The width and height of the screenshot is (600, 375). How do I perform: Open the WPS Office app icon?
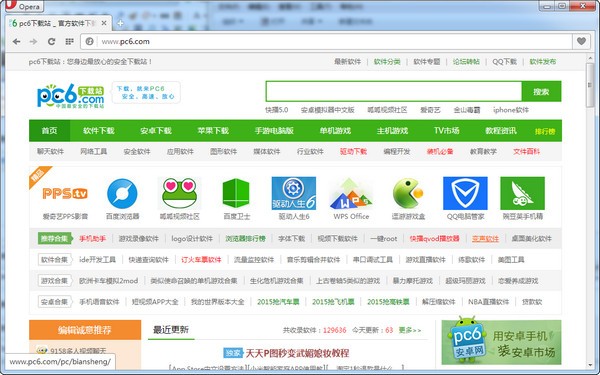(x=351, y=194)
